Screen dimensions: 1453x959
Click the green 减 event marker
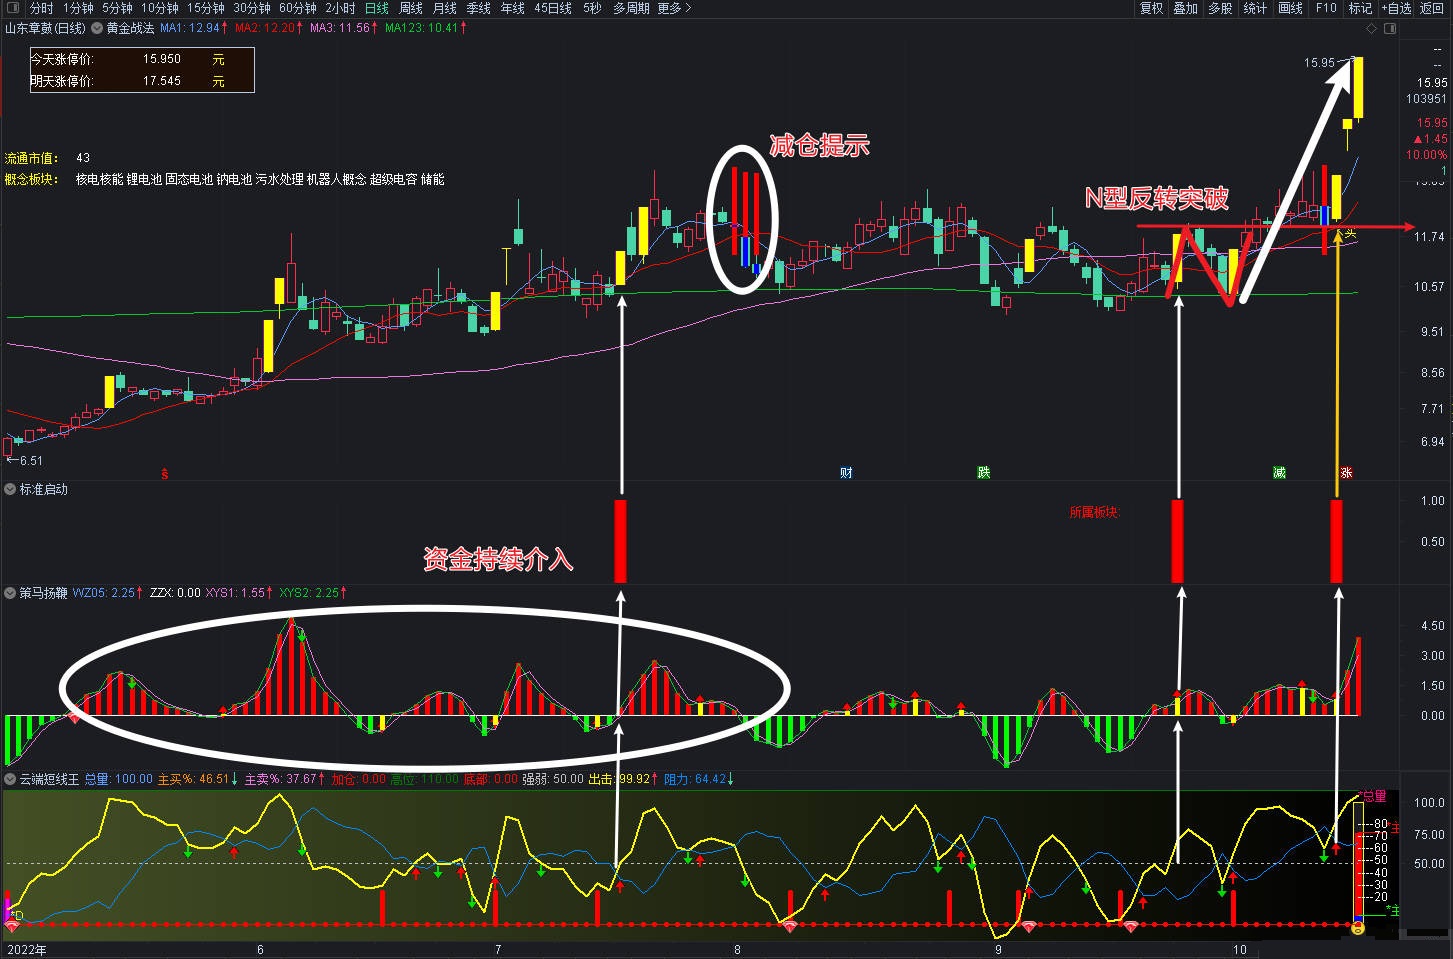tap(1279, 473)
